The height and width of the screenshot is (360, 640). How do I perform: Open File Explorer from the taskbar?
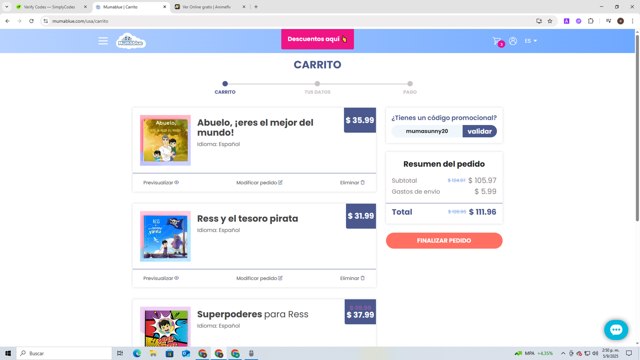point(153,353)
